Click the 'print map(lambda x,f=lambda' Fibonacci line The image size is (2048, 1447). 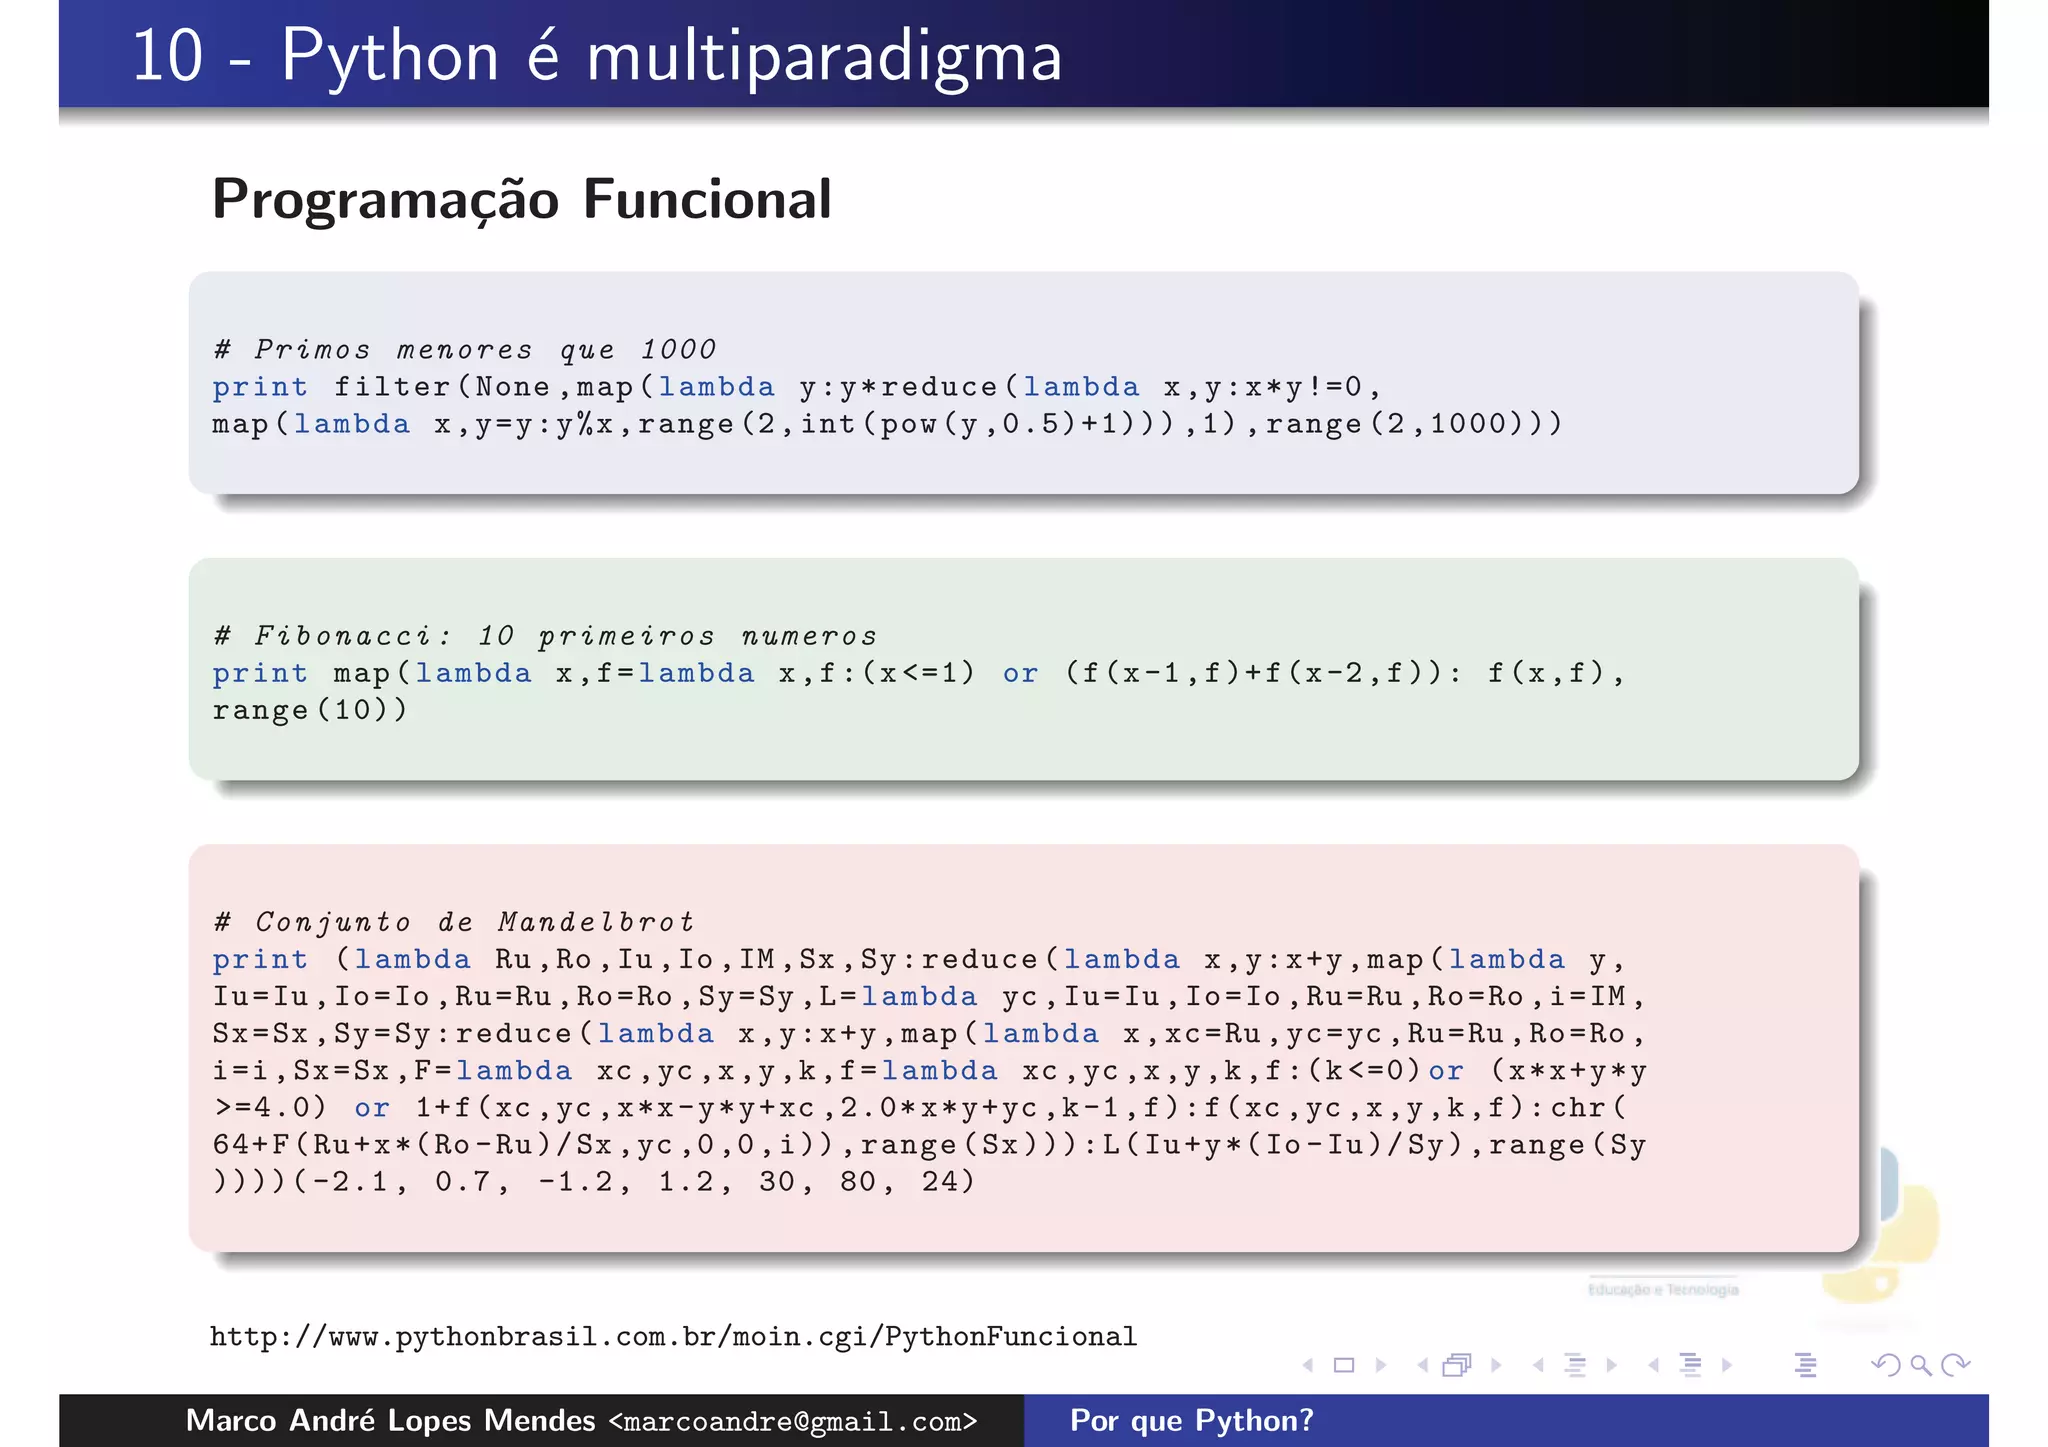[x=919, y=673]
